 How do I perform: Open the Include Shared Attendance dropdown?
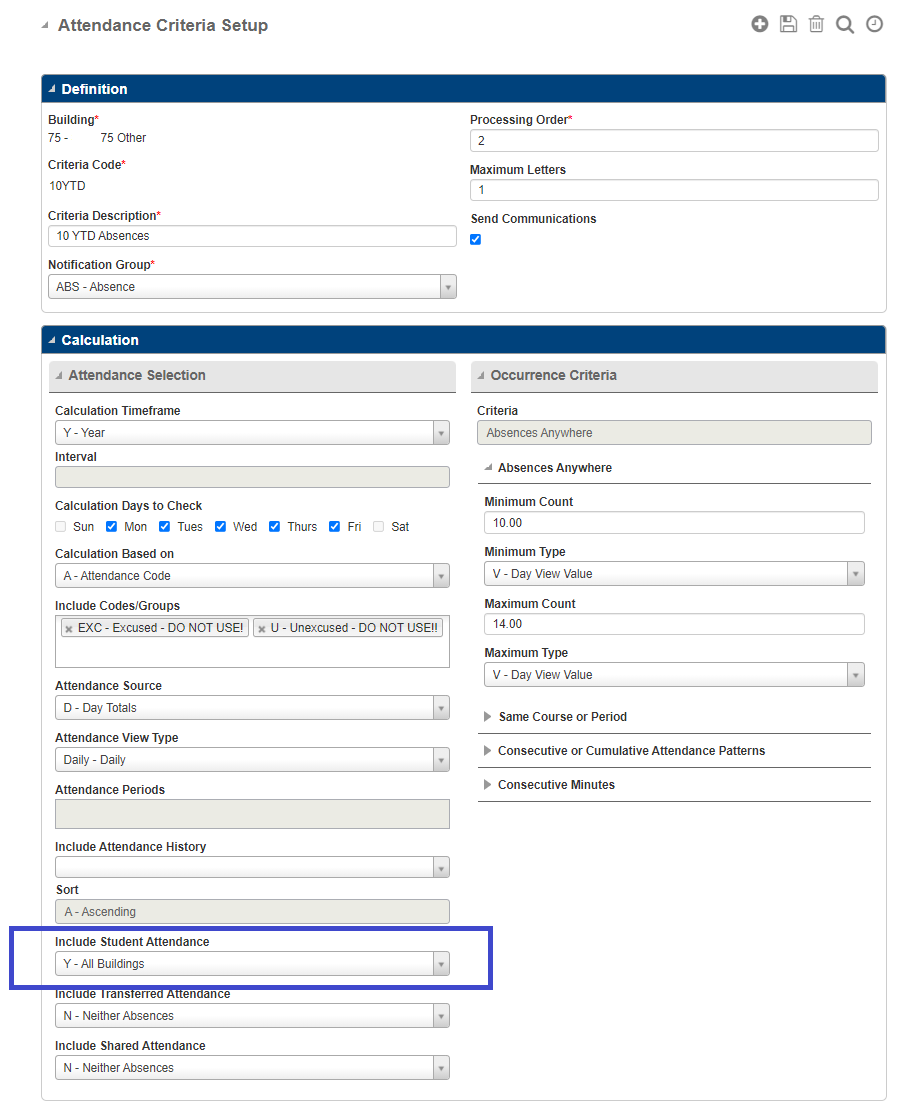coord(440,1067)
